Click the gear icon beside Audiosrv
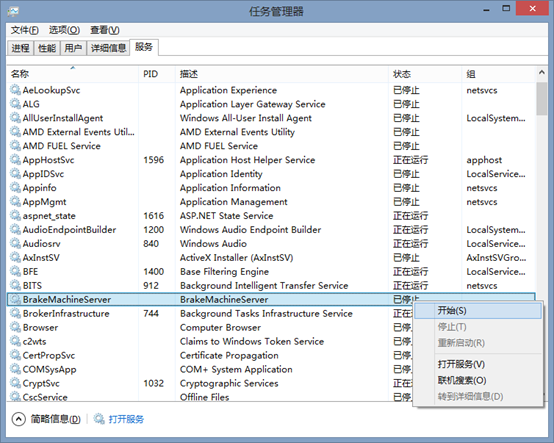The height and width of the screenshot is (443, 554). click(x=15, y=243)
